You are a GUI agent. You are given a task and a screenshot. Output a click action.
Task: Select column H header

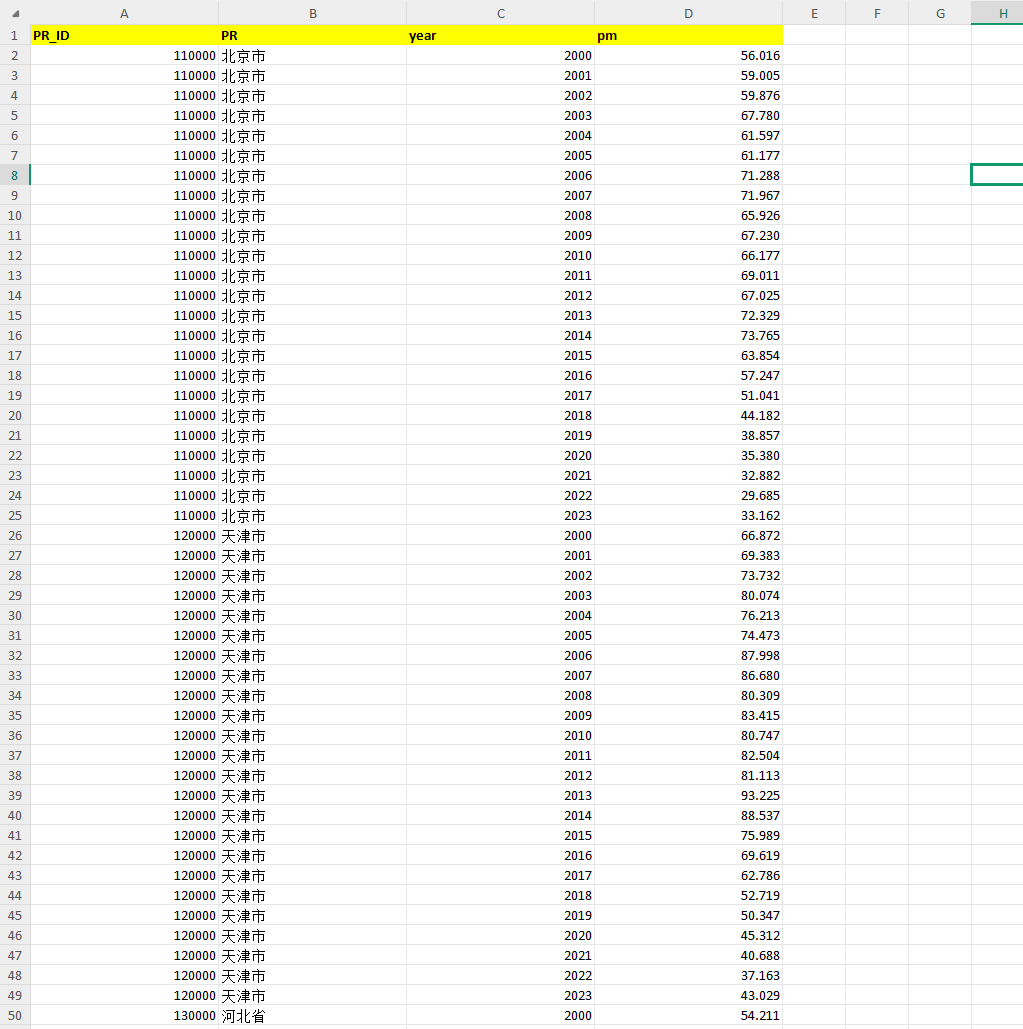[997, 13]
